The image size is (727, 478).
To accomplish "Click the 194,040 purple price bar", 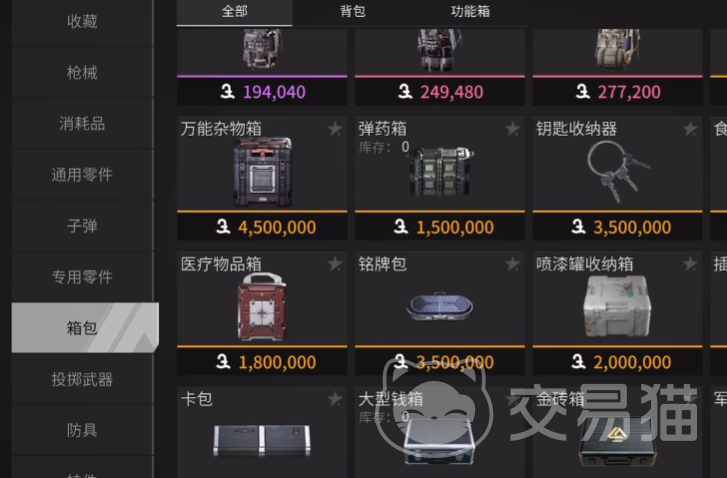I will pyautogui.click(x=262, y=91).
